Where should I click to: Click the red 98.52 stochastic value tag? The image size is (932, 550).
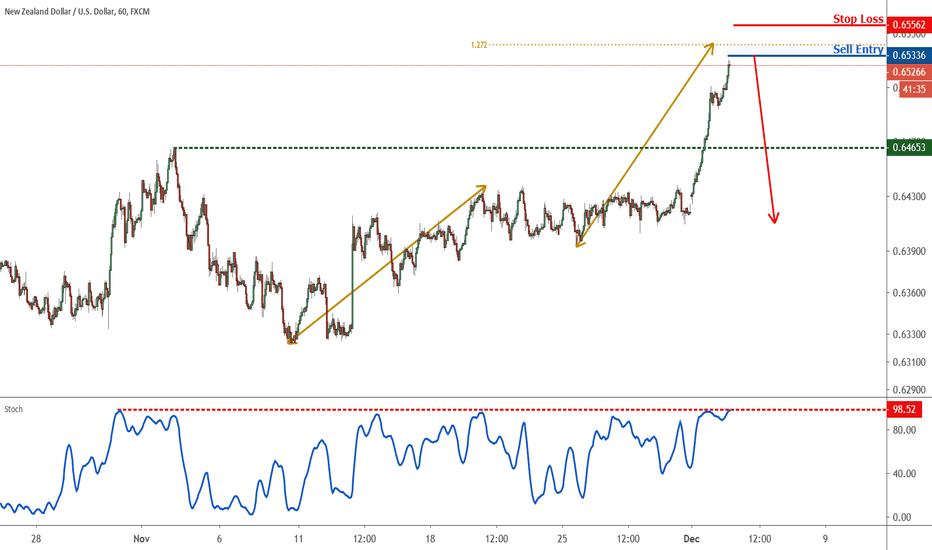tap(904, 410)
